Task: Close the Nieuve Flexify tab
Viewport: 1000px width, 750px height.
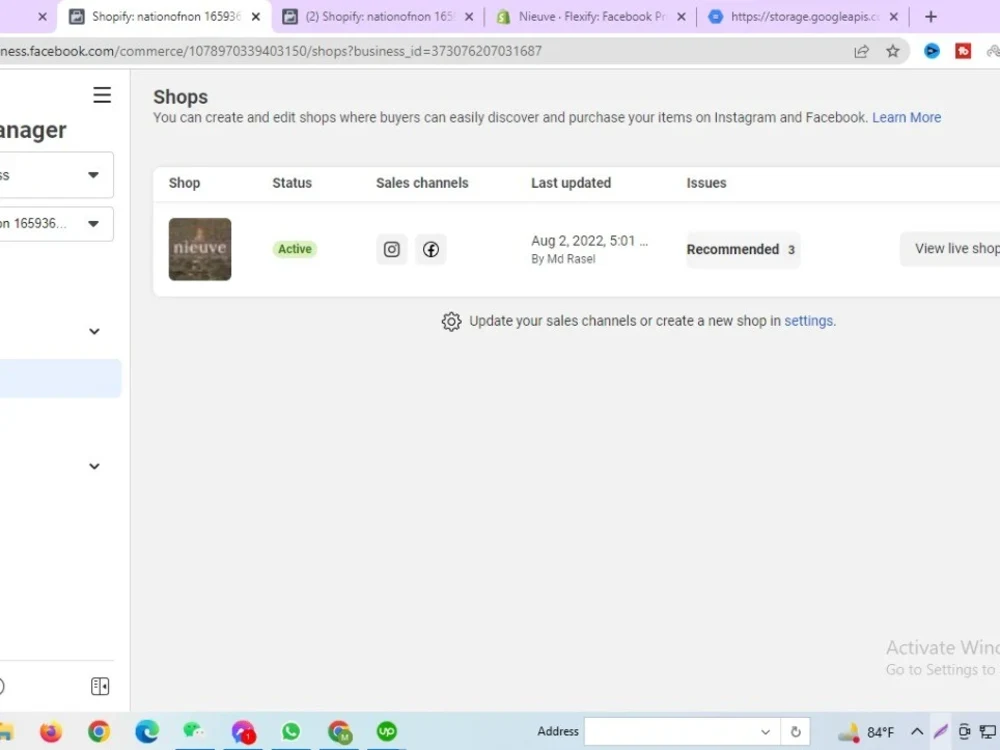Action: (681, 17)
